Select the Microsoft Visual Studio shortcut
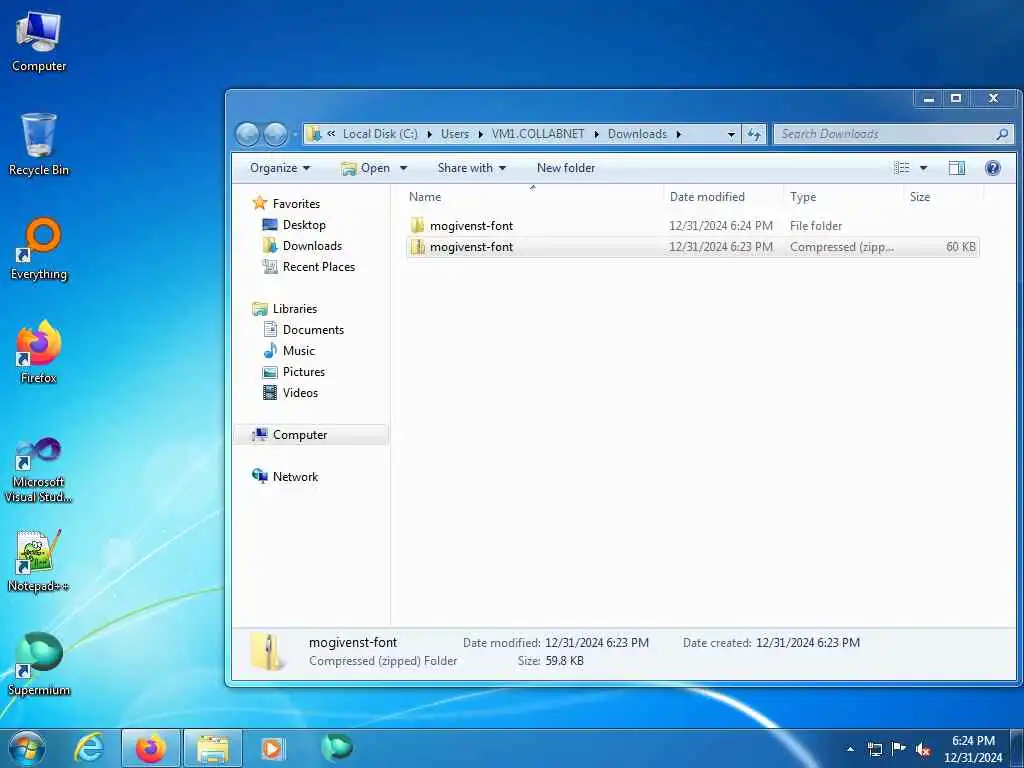 (39, 470)
